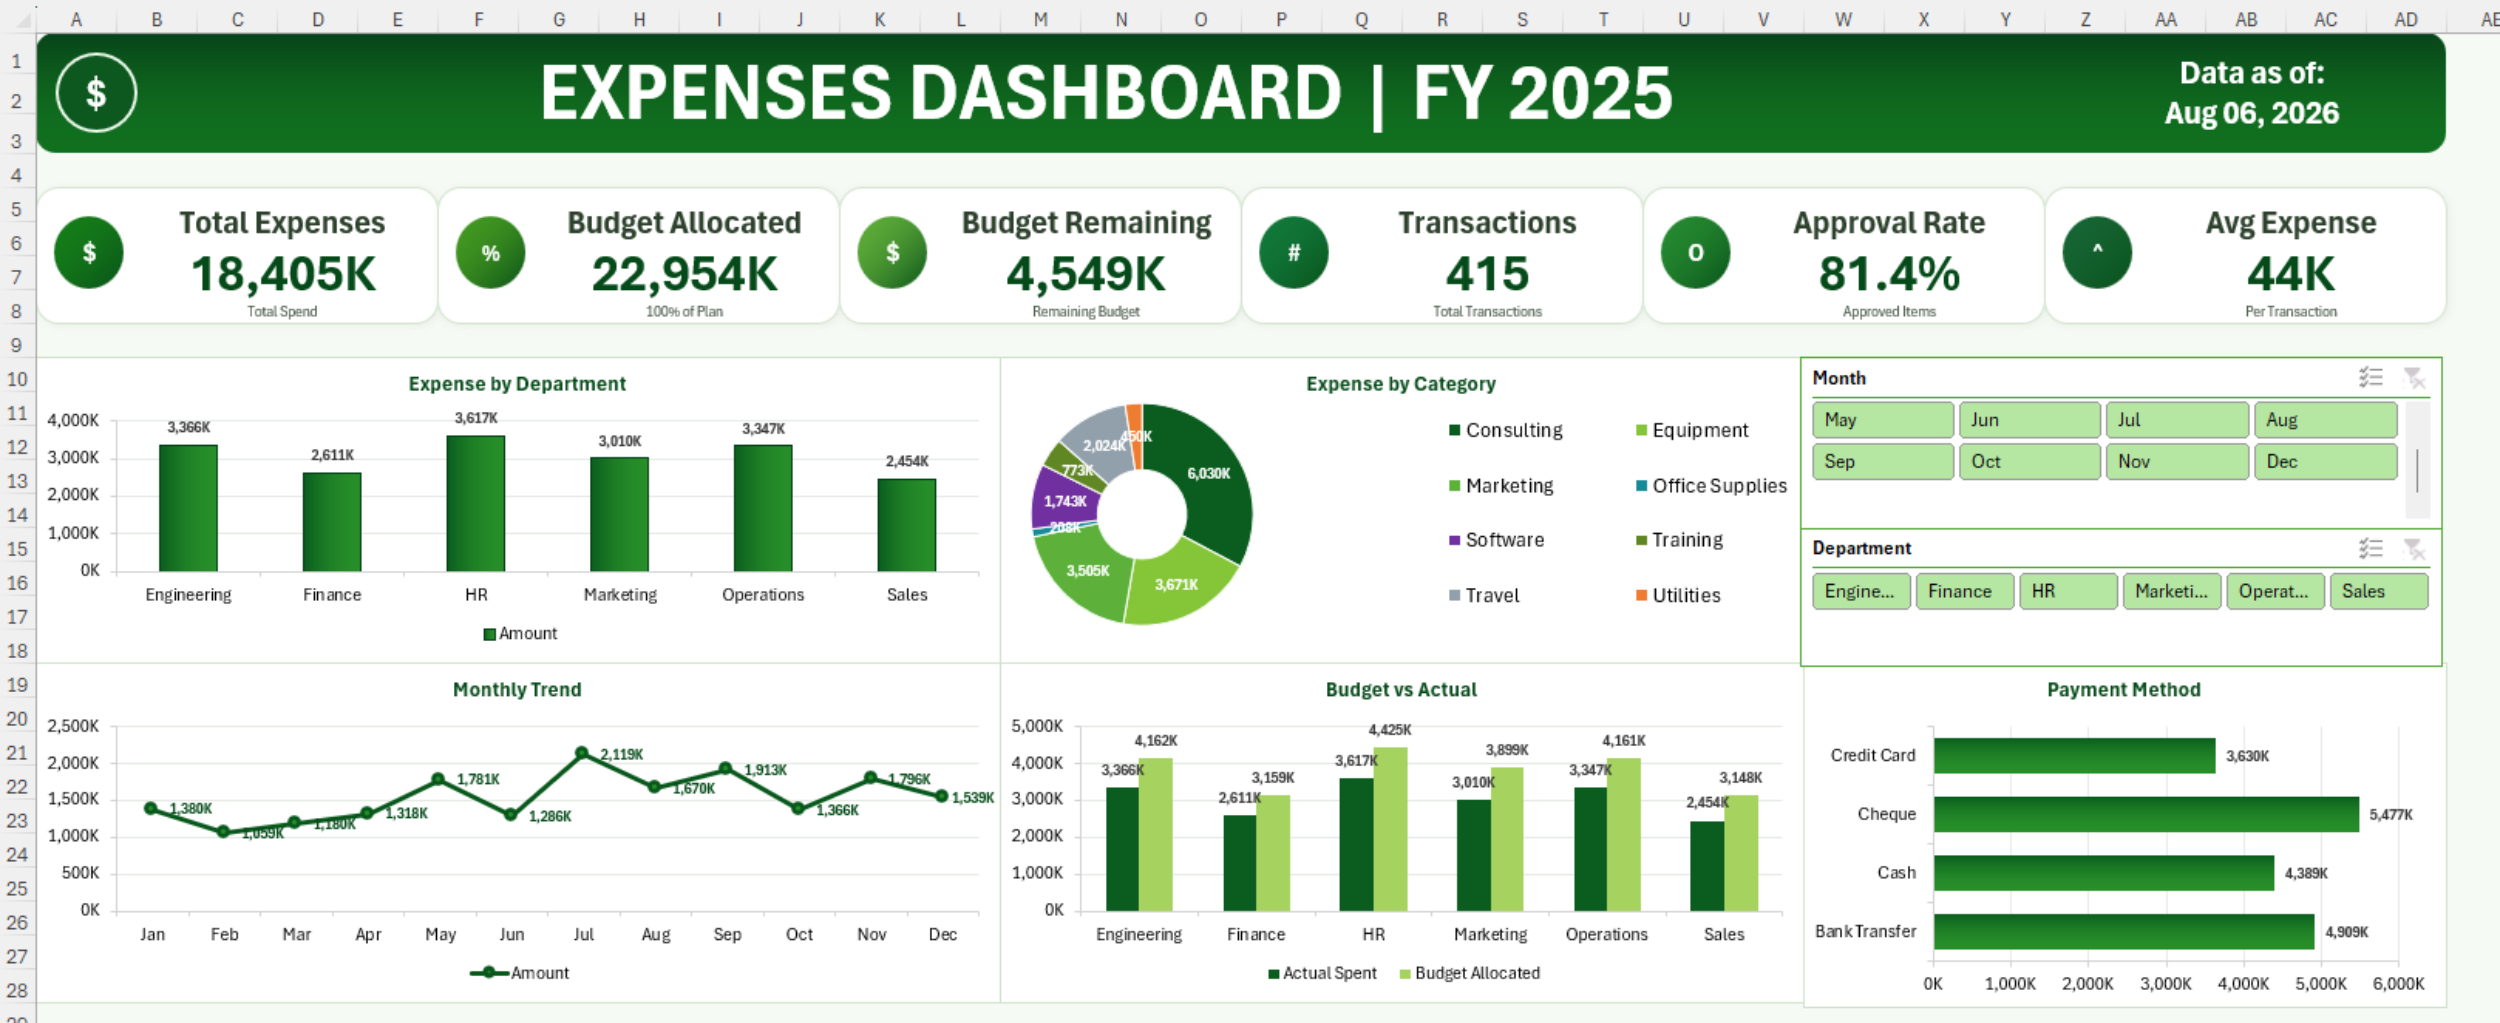Toggle the Oct month slicer button
This screenshot has width=2500, height=1023.
(x=2029, y=461)
